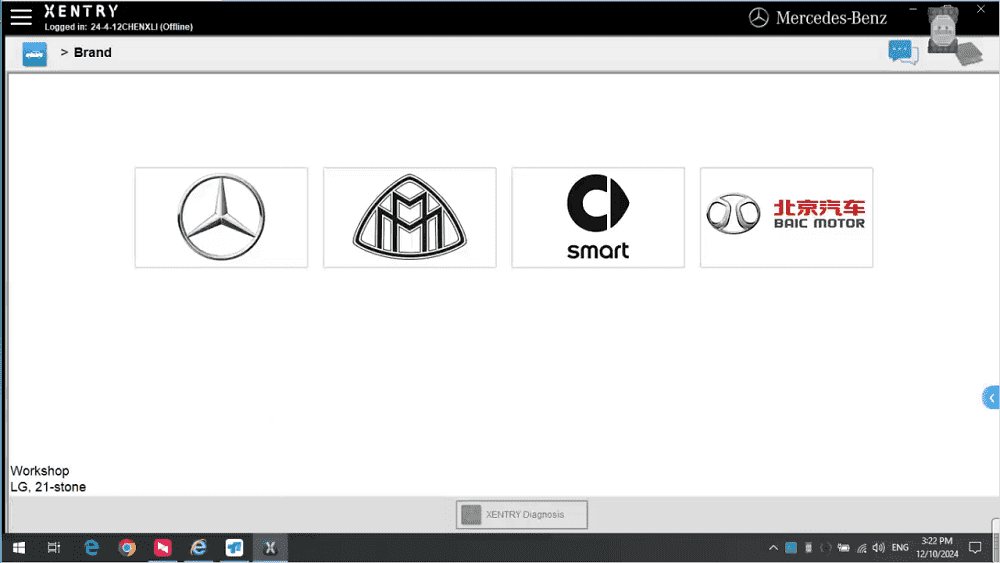Pick the BAIC Motor brand tile

tap(786, 217)
